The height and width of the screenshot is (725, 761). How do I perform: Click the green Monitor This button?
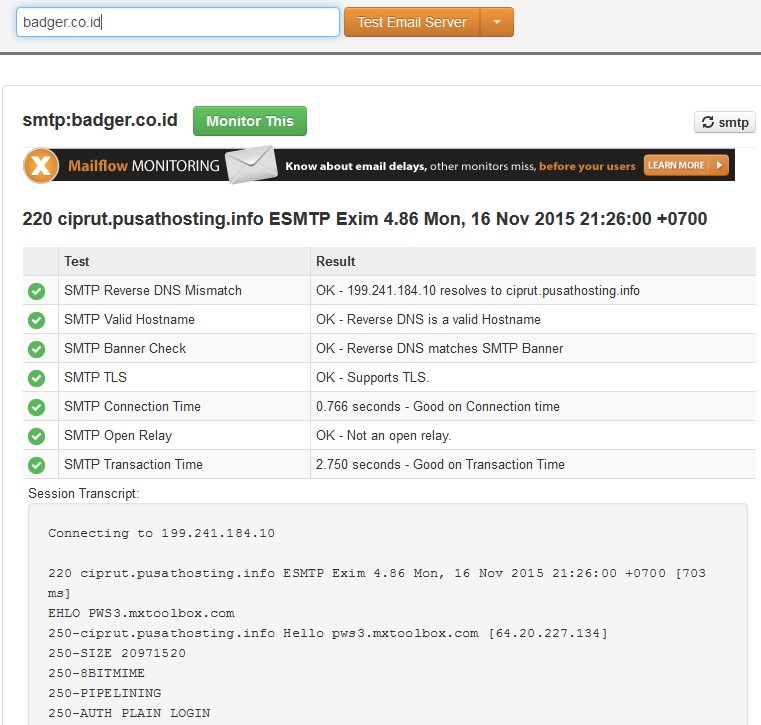pyautogui.click(x=249, y=121)
